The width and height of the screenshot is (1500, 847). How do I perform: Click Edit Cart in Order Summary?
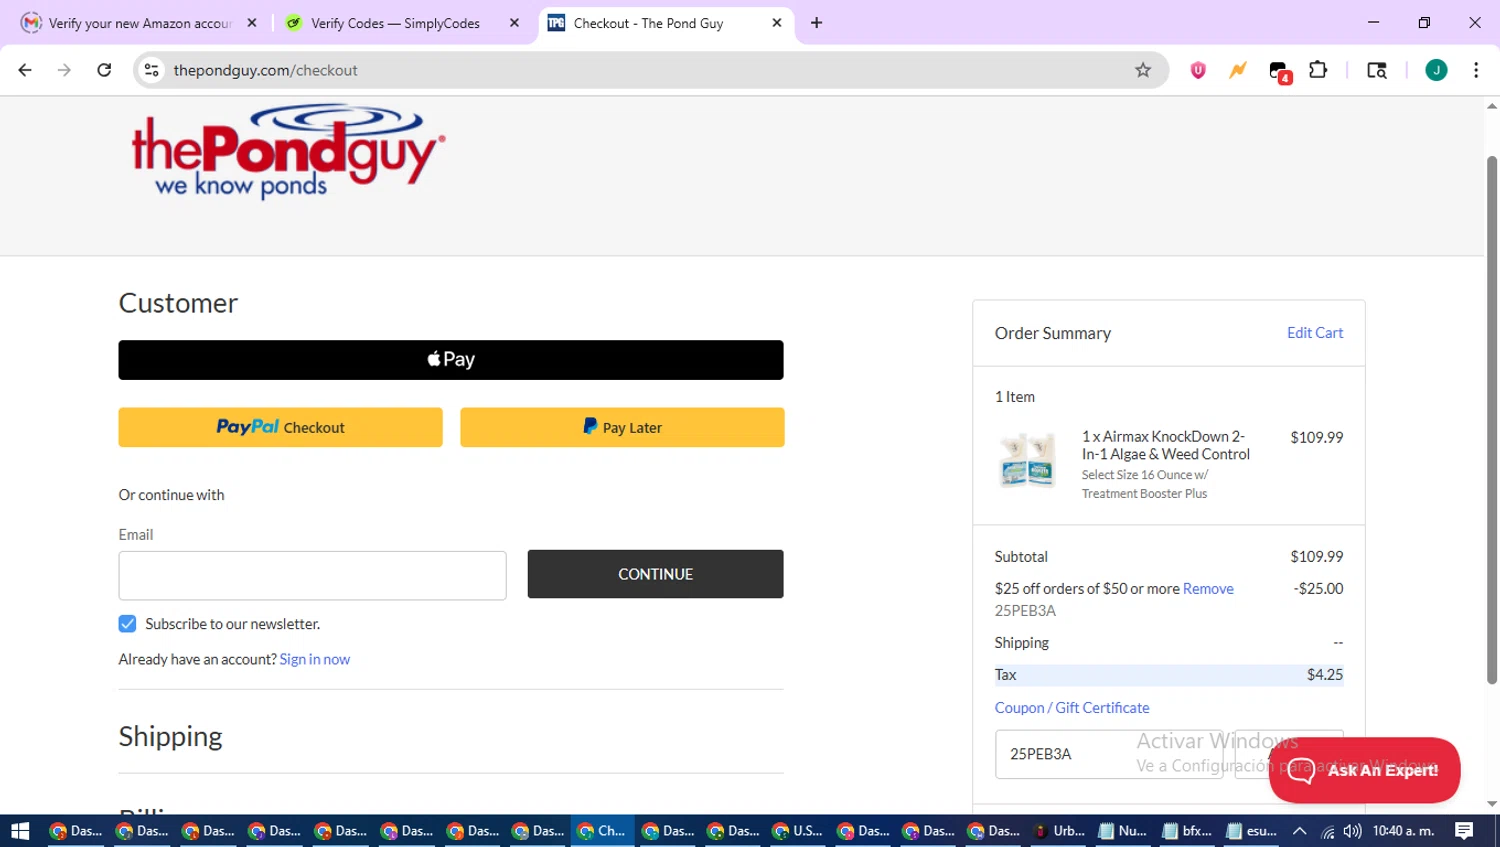(1315, 333)
